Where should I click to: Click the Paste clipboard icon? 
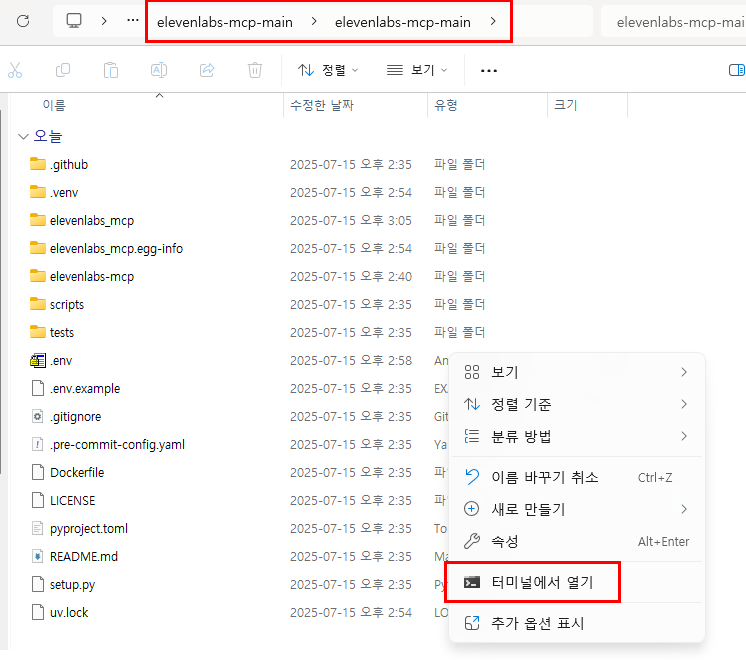click(111, 70)
